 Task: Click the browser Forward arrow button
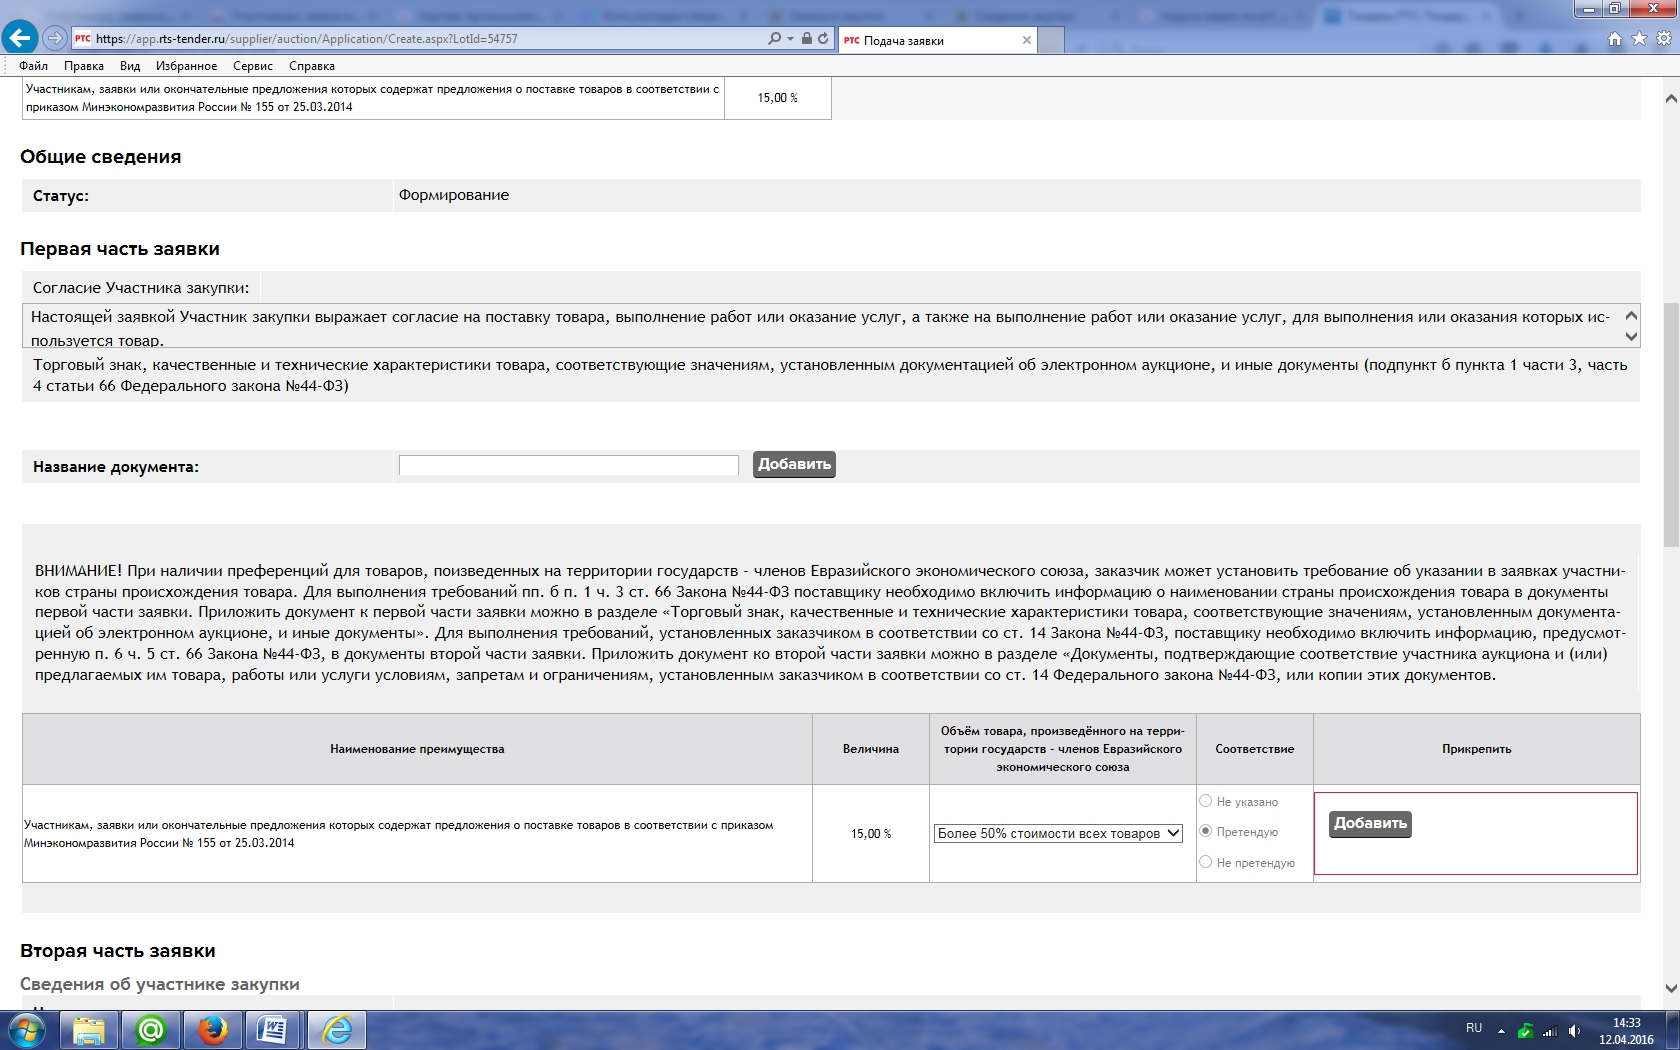[55, 38]
